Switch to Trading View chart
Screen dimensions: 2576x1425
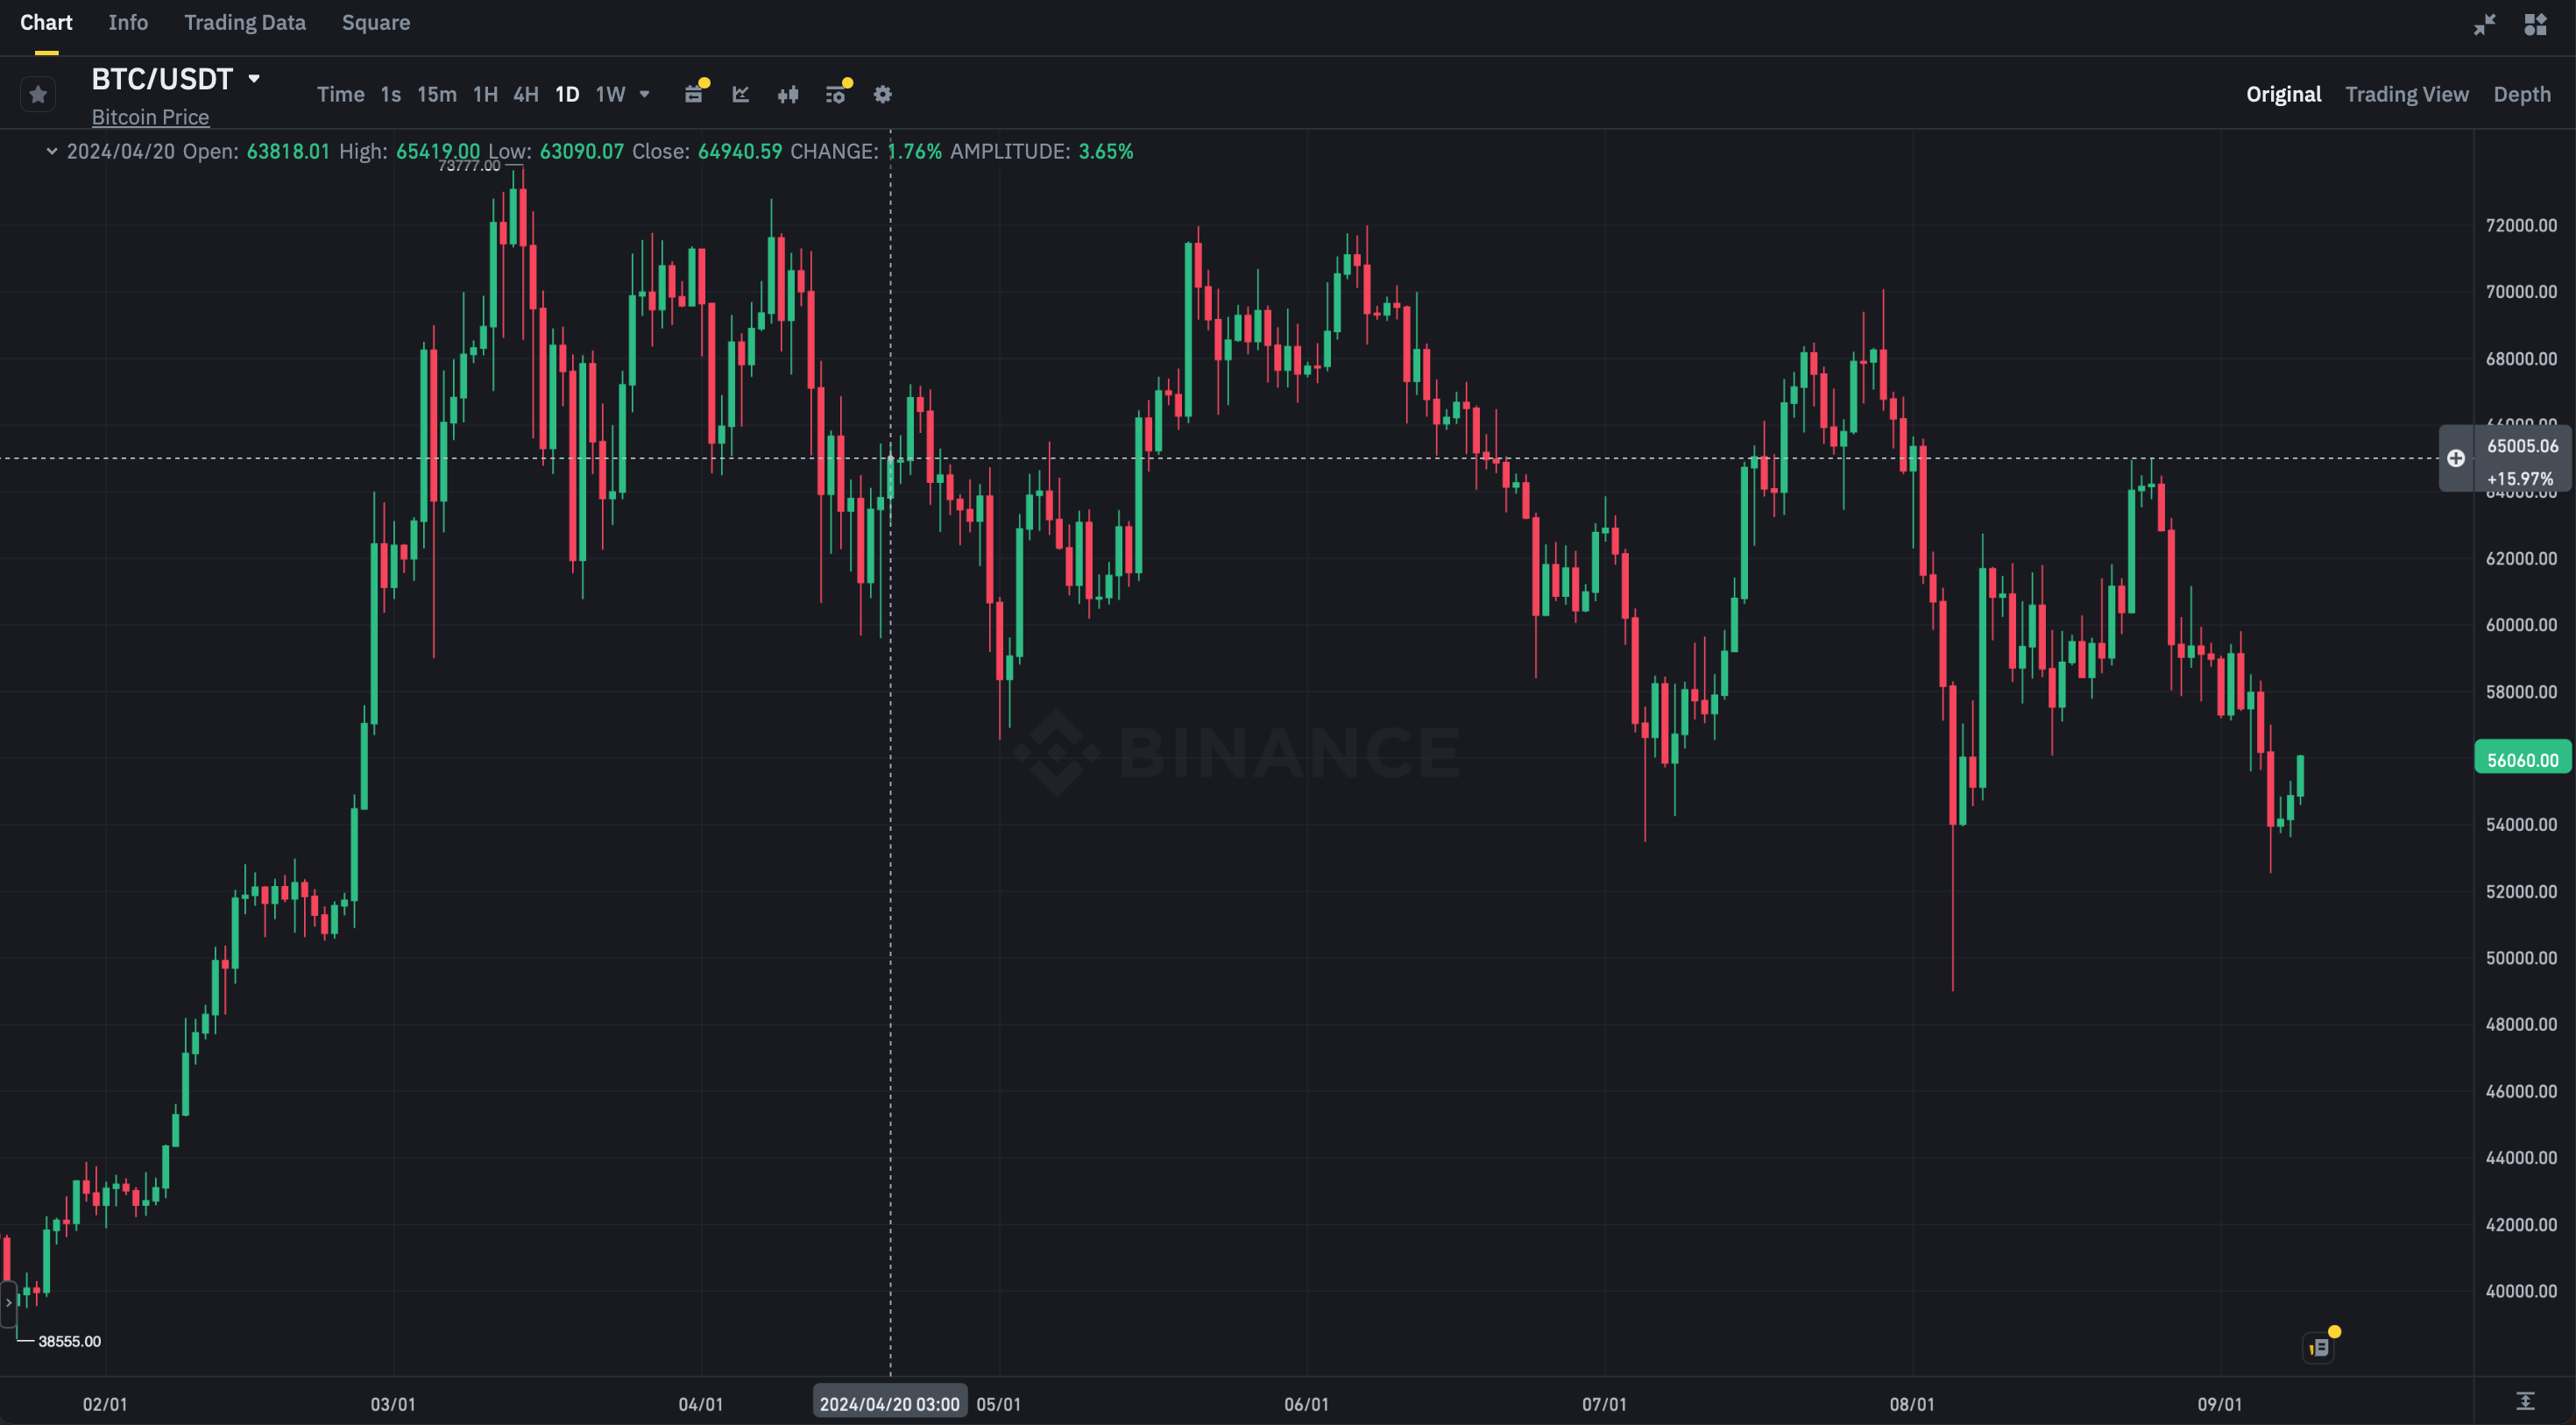pyautogui.click(x=2407, y=94)
